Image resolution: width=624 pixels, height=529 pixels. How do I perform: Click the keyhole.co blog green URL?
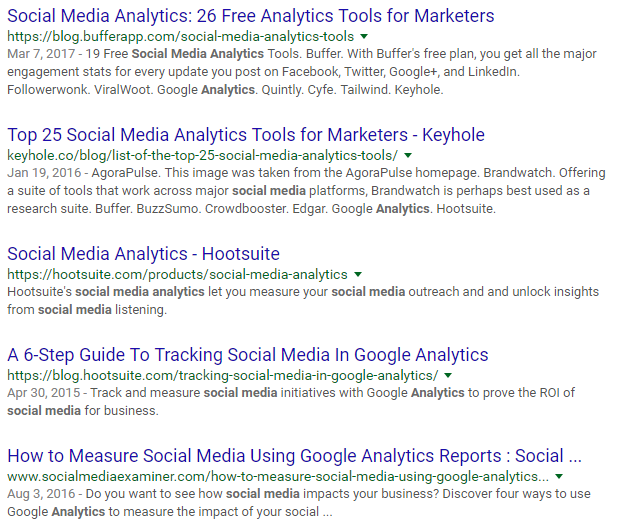[202, 155]
